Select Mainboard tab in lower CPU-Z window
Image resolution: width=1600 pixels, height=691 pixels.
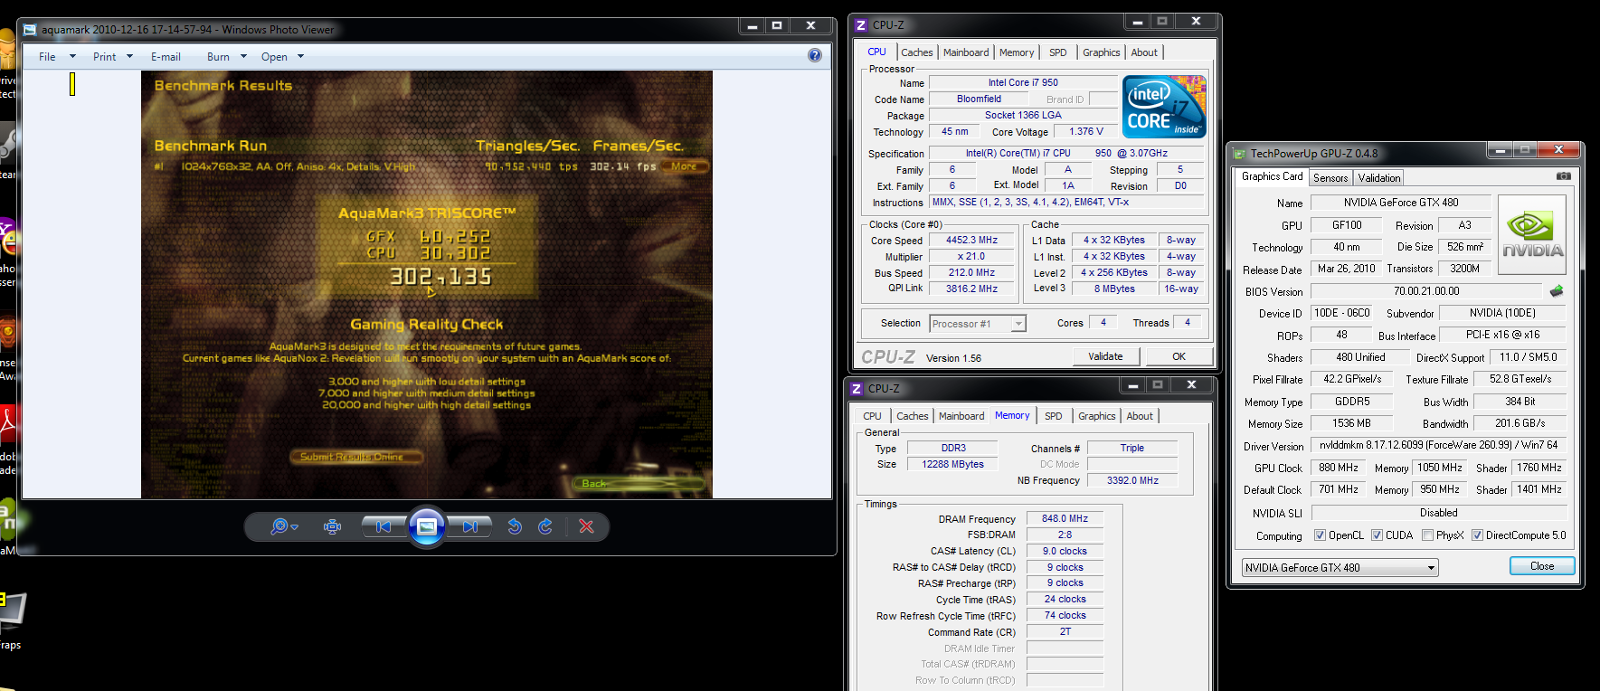coord(961,416)
